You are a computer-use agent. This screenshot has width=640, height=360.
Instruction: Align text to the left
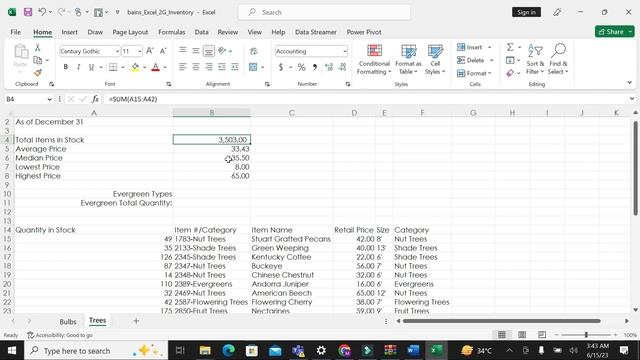click(x=183, y=67)
